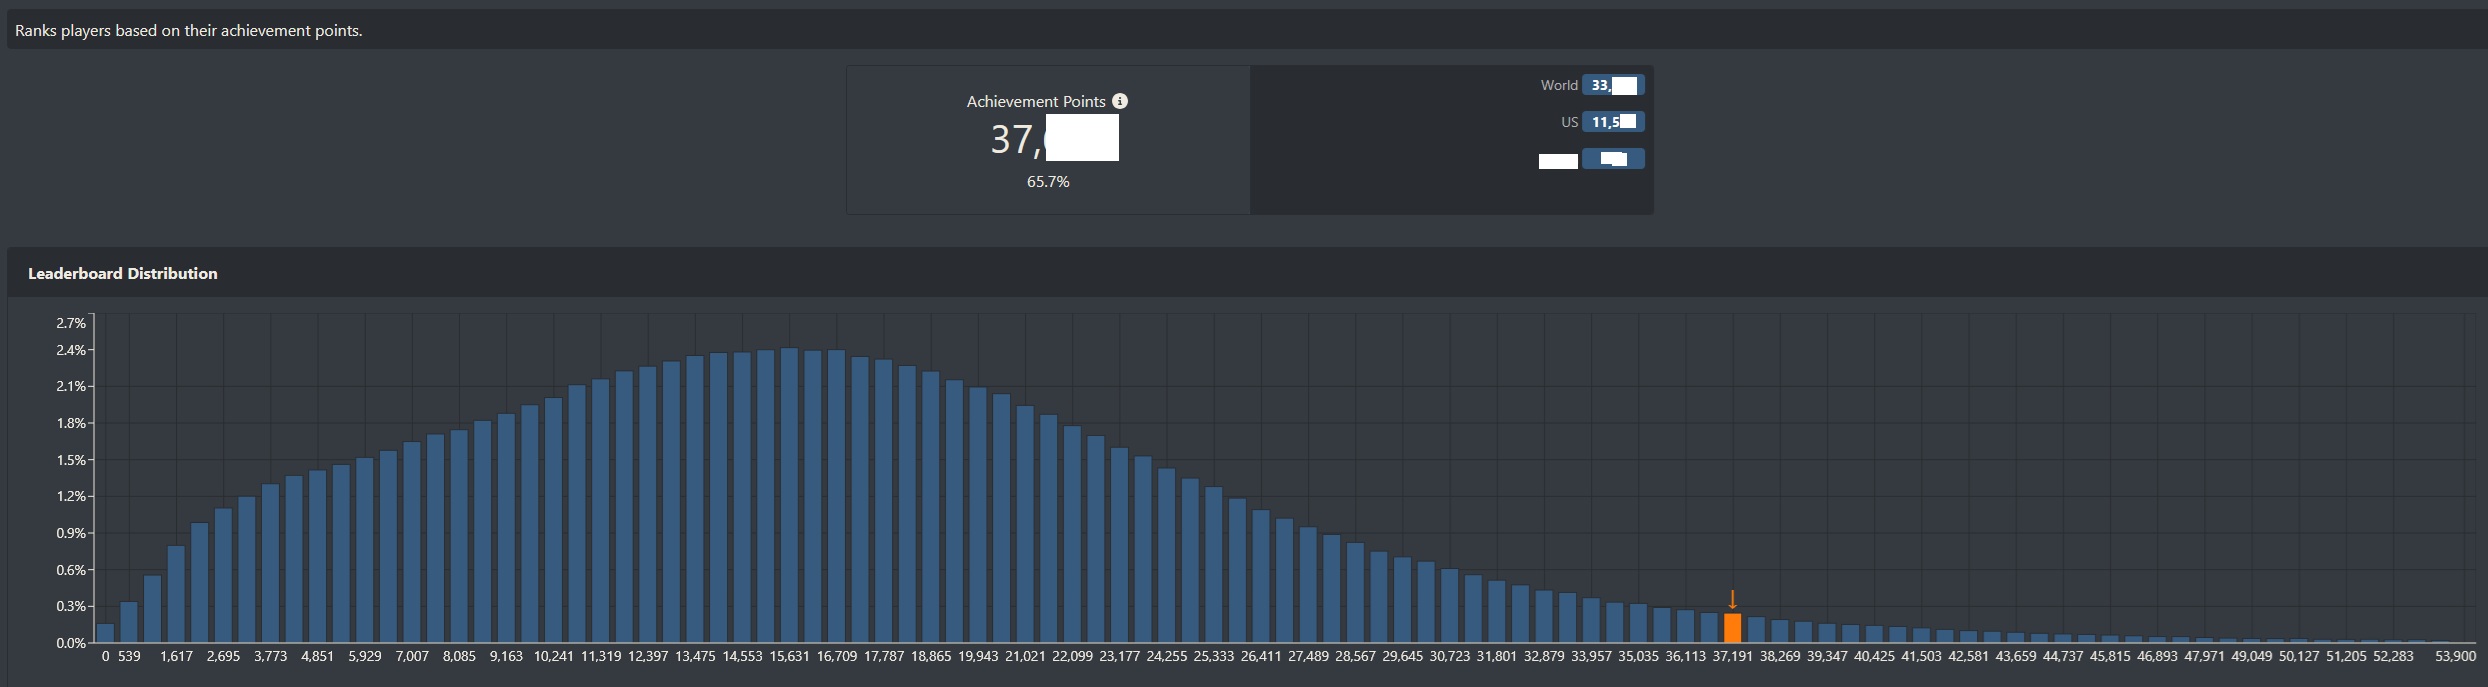Viewport: 2488px width, 687px height.
Task: Click the bar above the 26,411 label
Action: [1261, 576]
